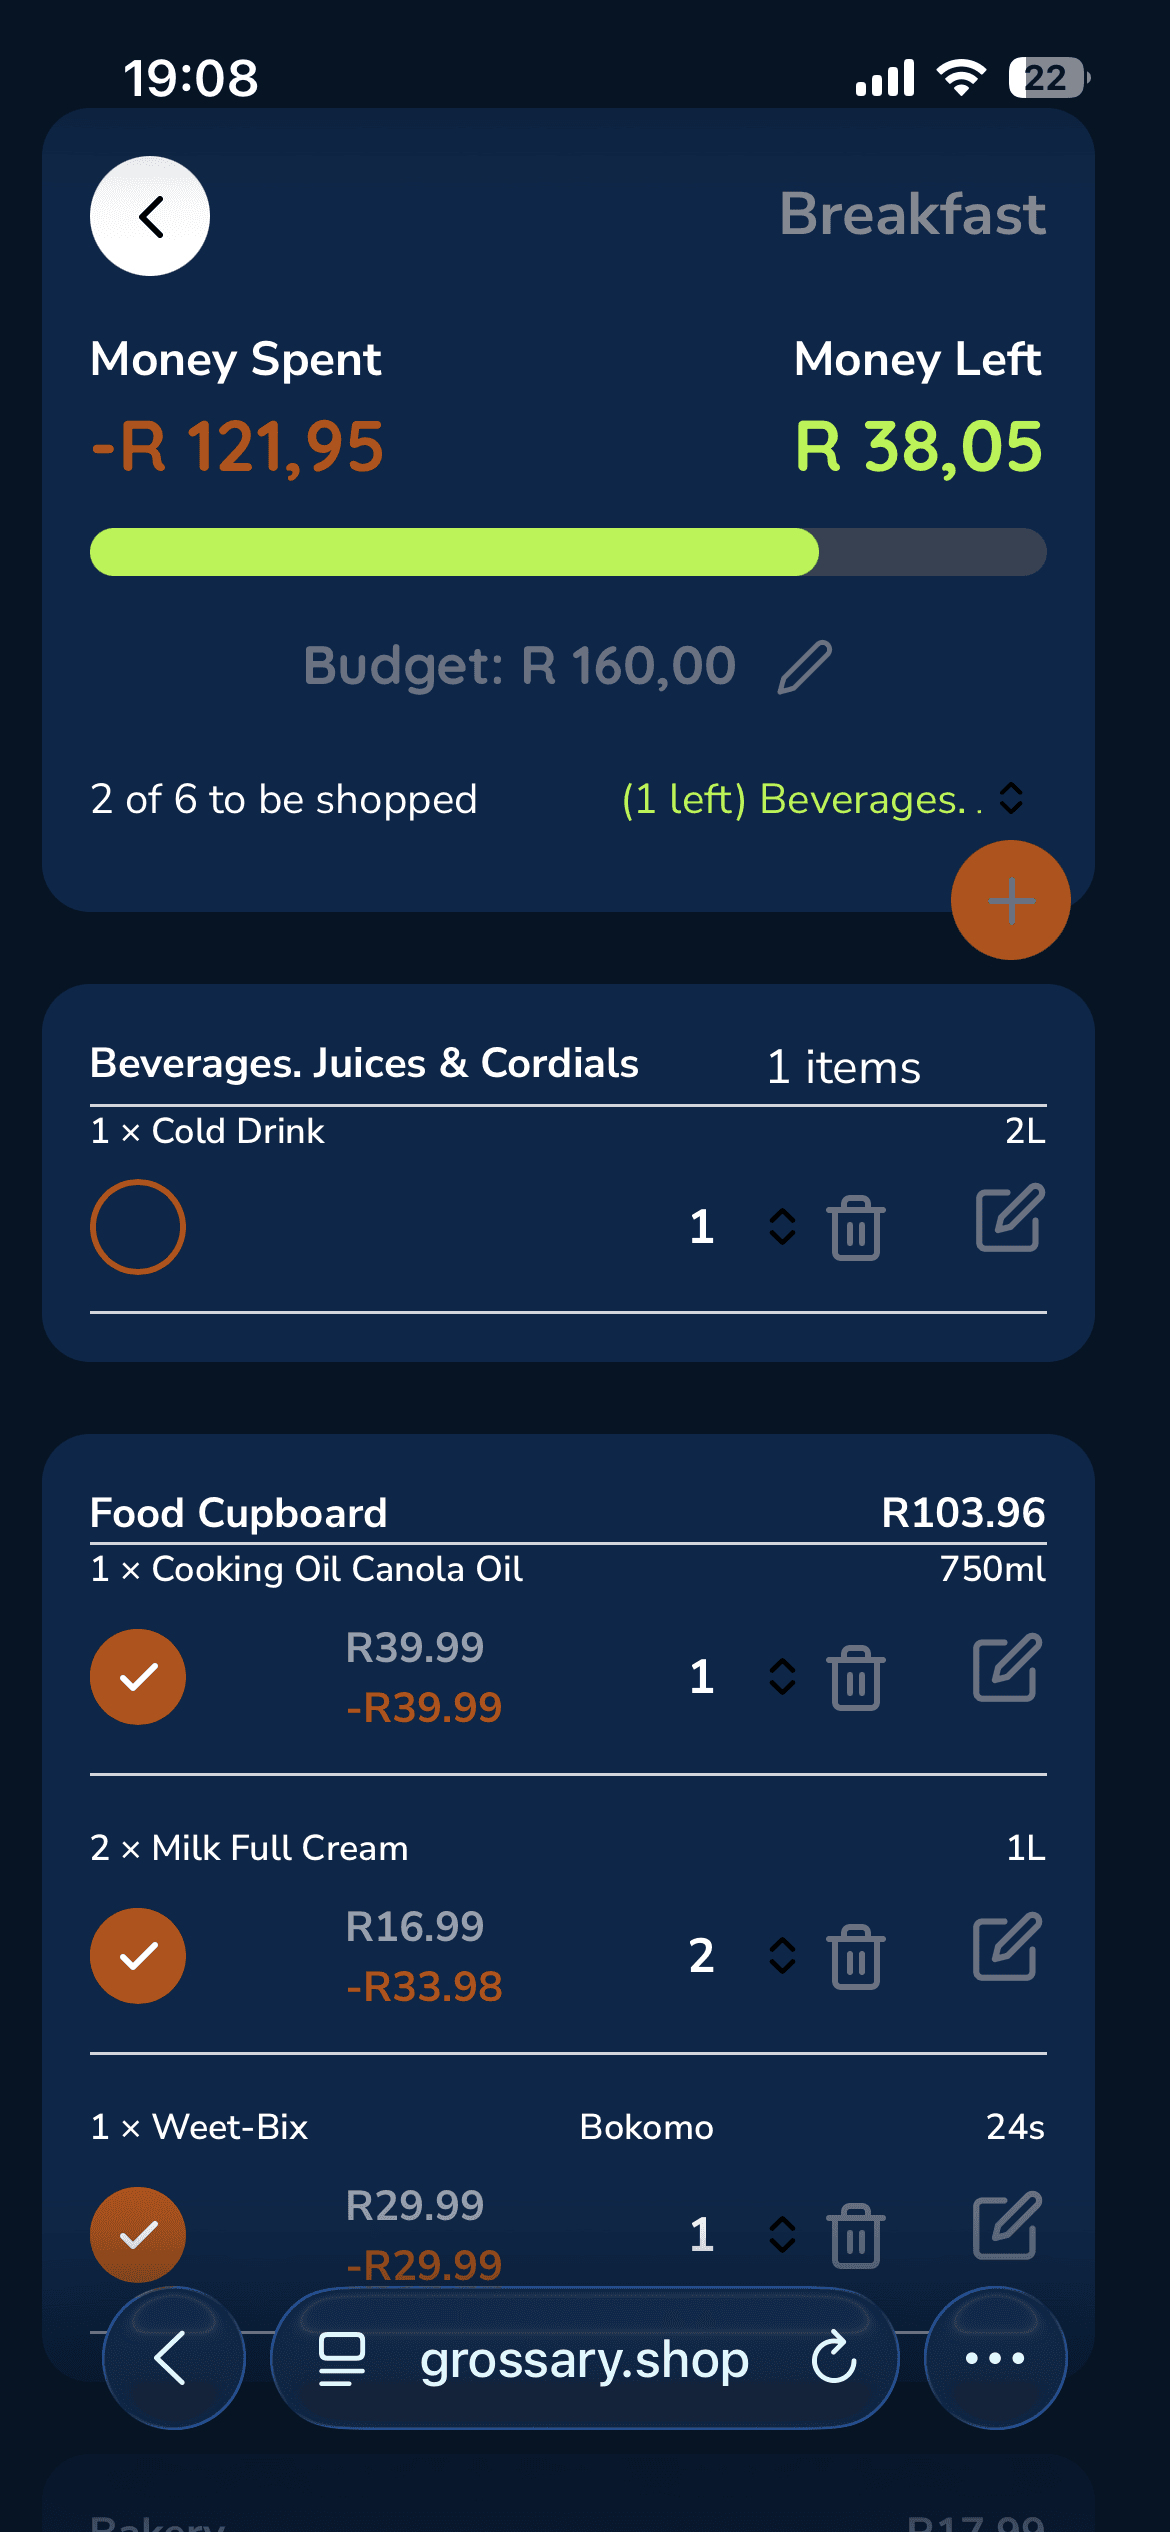Delete the Cooking Oil Canola Oil item
This screenshot has width=1170, height=2532.
pyautogui.click(x=855, y=1678)
